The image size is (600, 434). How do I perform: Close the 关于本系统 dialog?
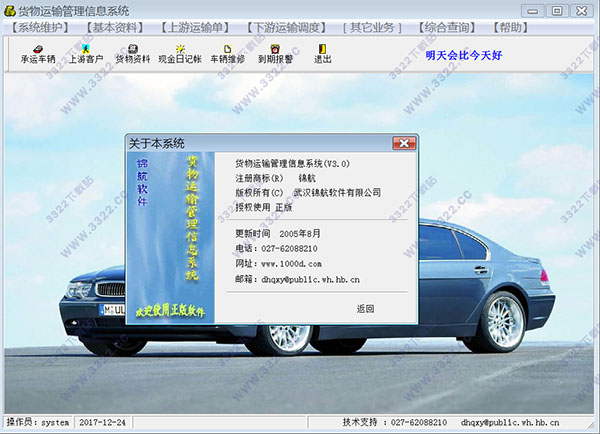(x=404, y=144)
